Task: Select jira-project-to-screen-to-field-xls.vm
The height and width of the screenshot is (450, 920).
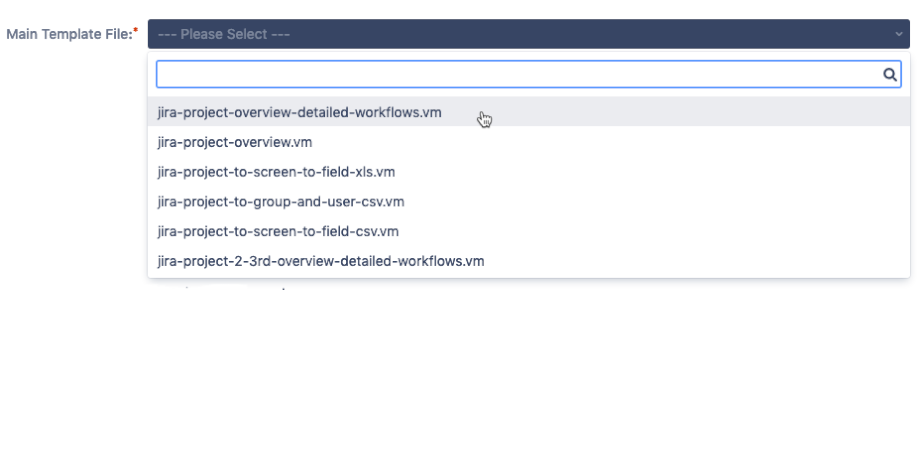Action: 528,172
